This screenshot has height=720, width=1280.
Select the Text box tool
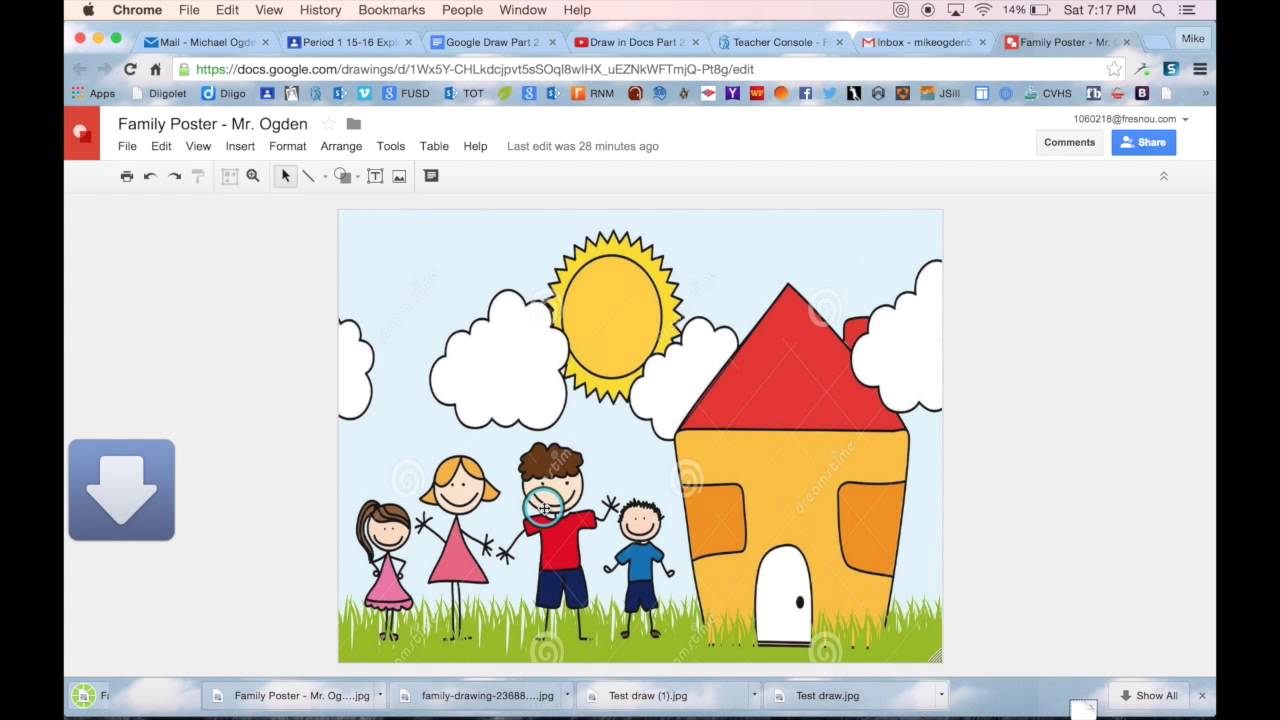[x=375, y=176]
